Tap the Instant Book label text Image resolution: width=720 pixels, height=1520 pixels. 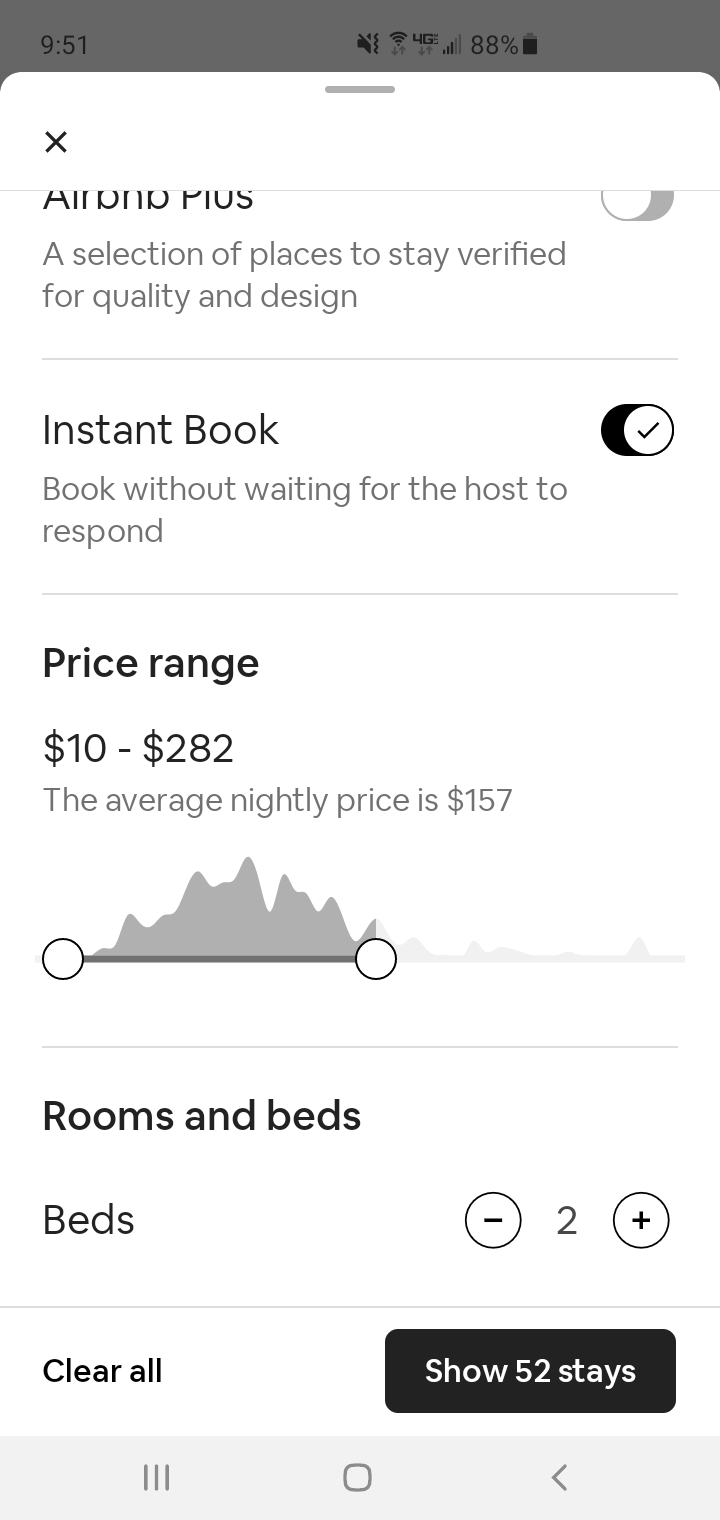160,430
